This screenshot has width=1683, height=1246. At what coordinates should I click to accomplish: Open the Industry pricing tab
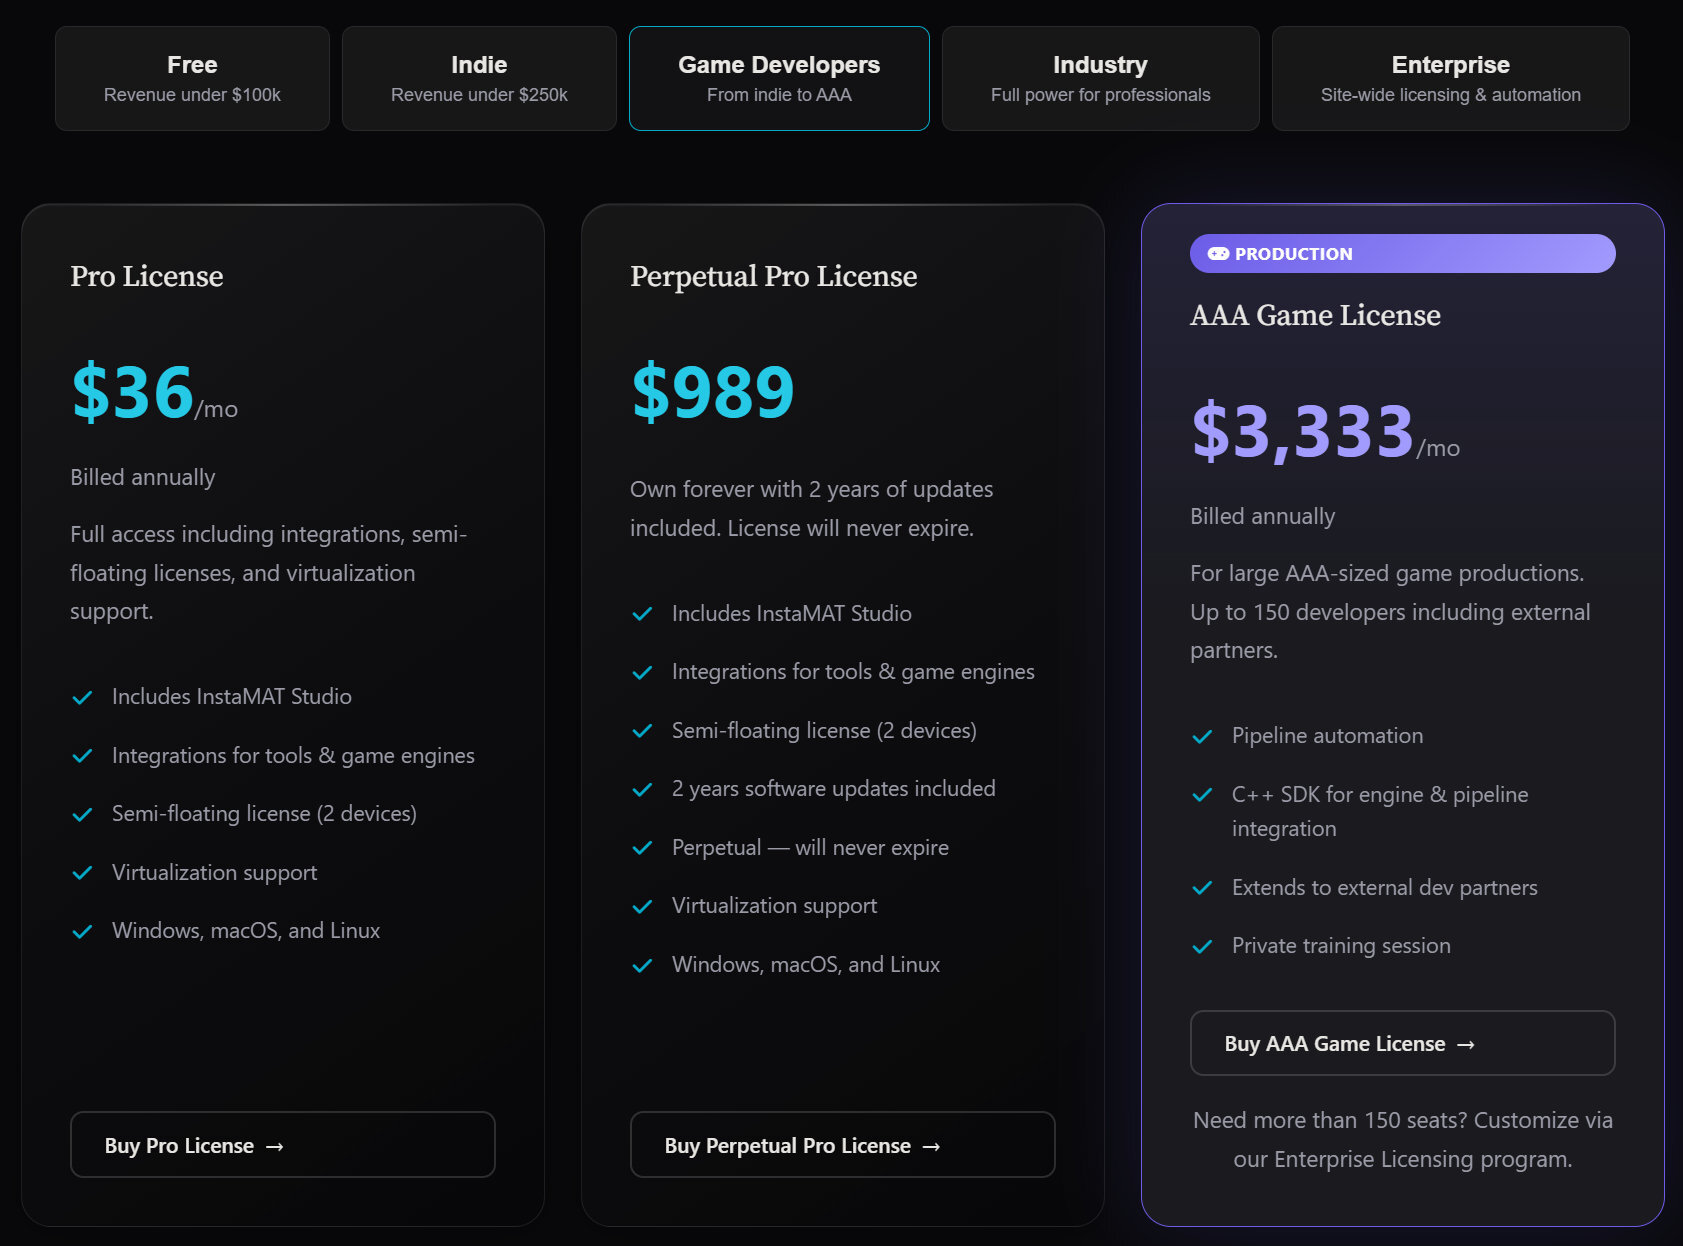(x=1100, y=78)
